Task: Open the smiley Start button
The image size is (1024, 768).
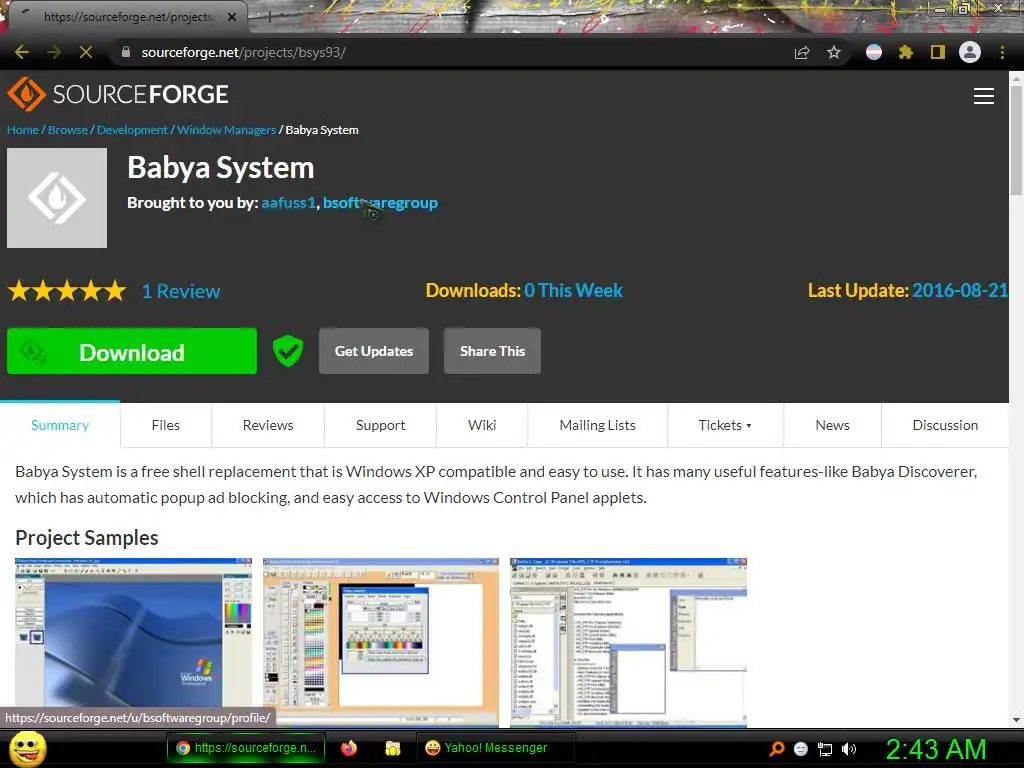Action: 27,748
